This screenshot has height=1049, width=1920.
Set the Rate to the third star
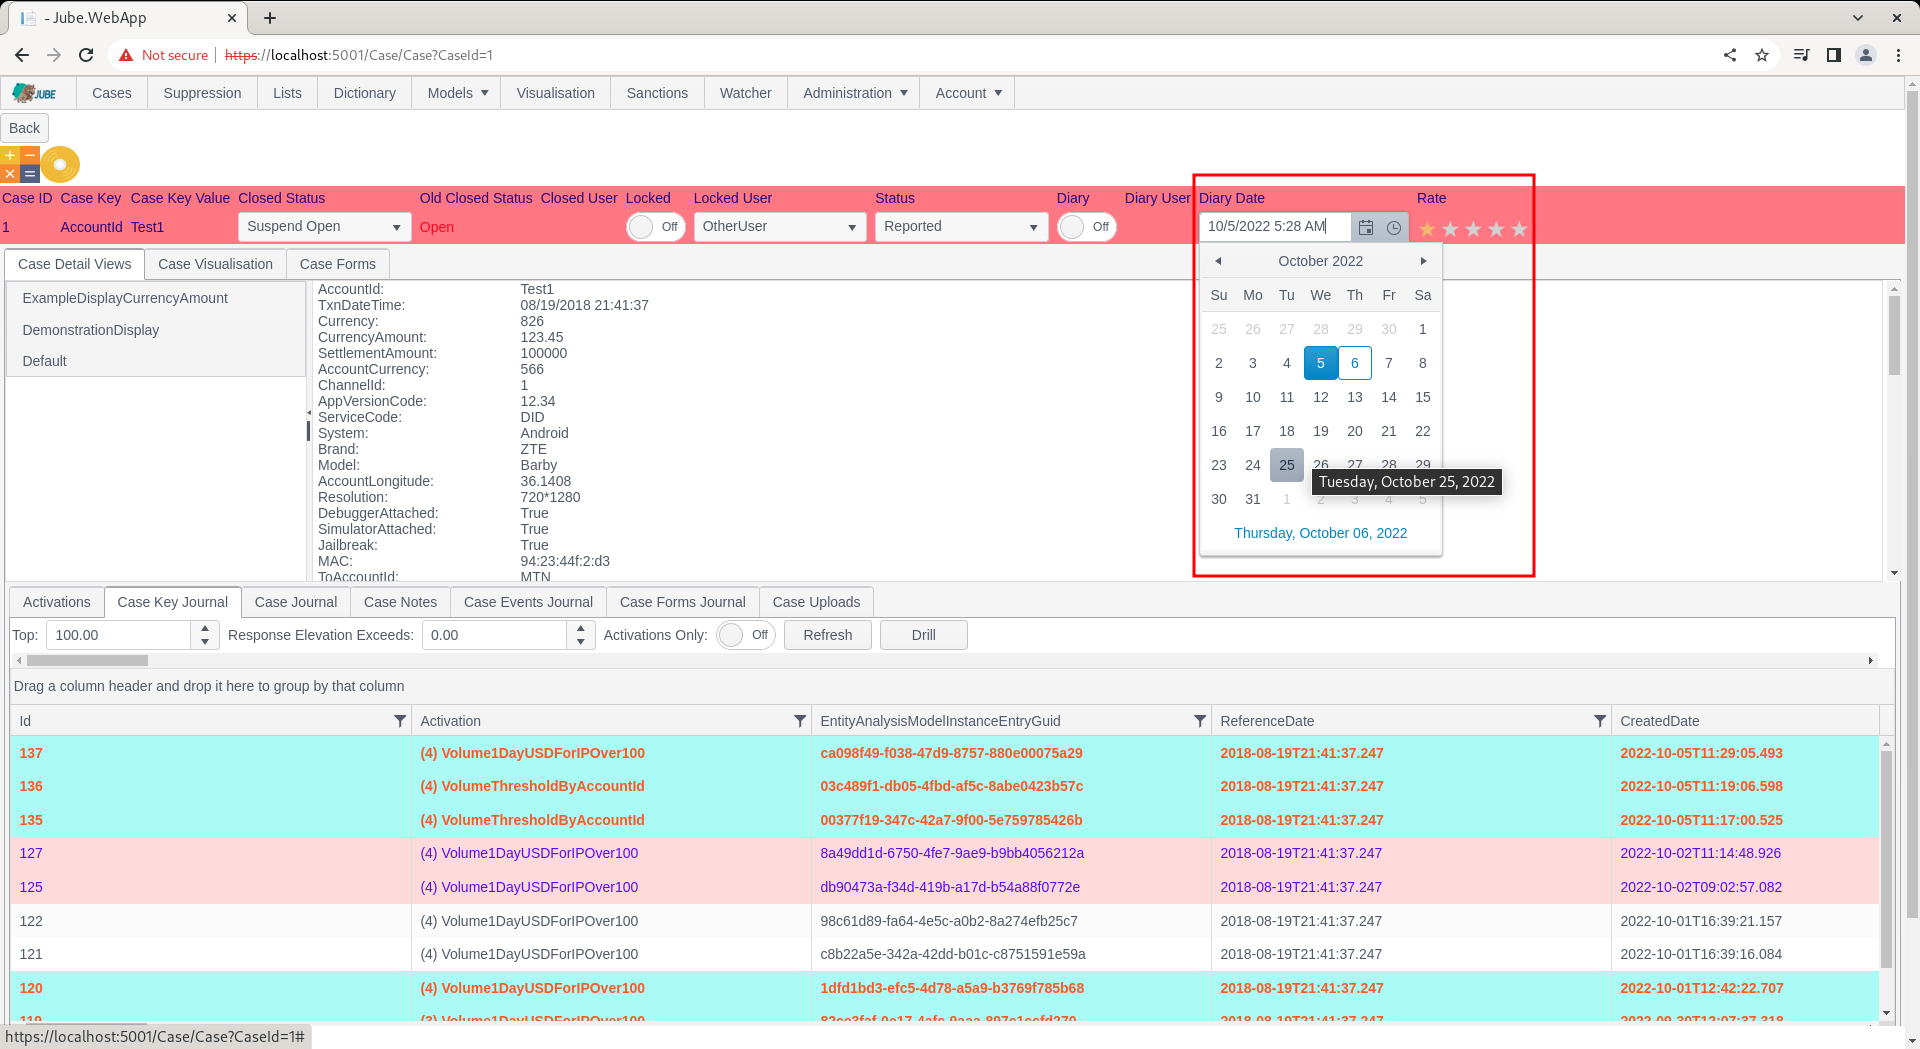pos(1473,229)
